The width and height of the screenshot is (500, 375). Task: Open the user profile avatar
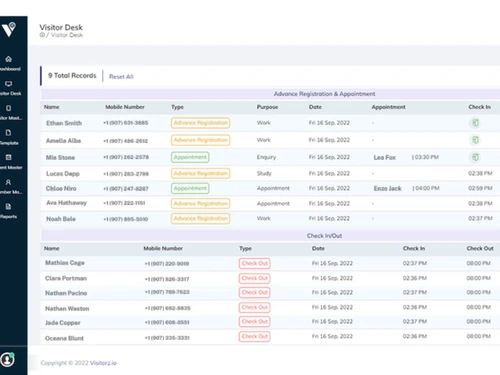7,360
